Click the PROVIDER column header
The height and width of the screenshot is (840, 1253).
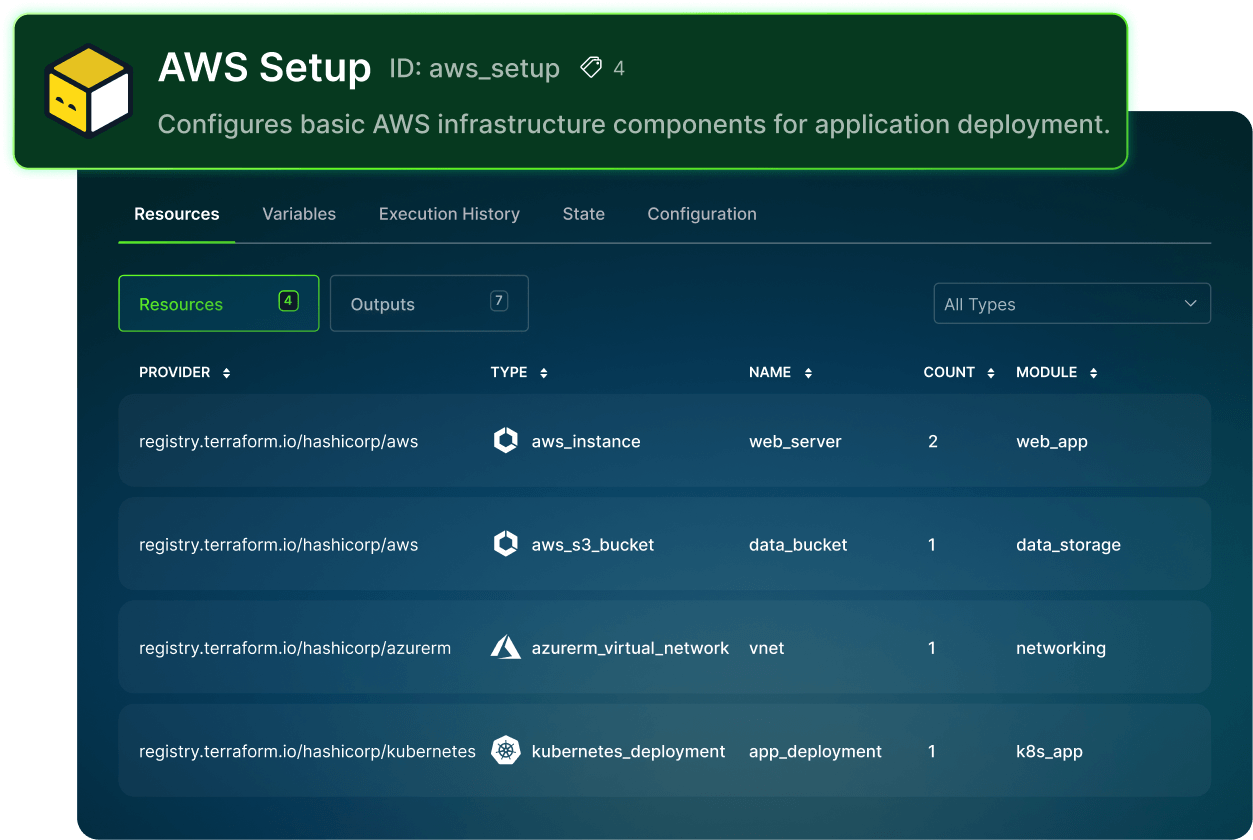point(175,372)
